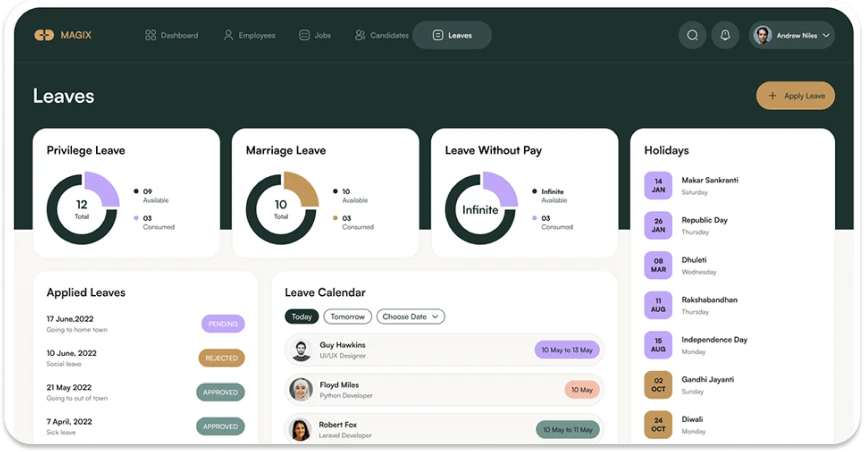
Task: Click the REJECTED status badge
Action: click(x=221, y=358)
